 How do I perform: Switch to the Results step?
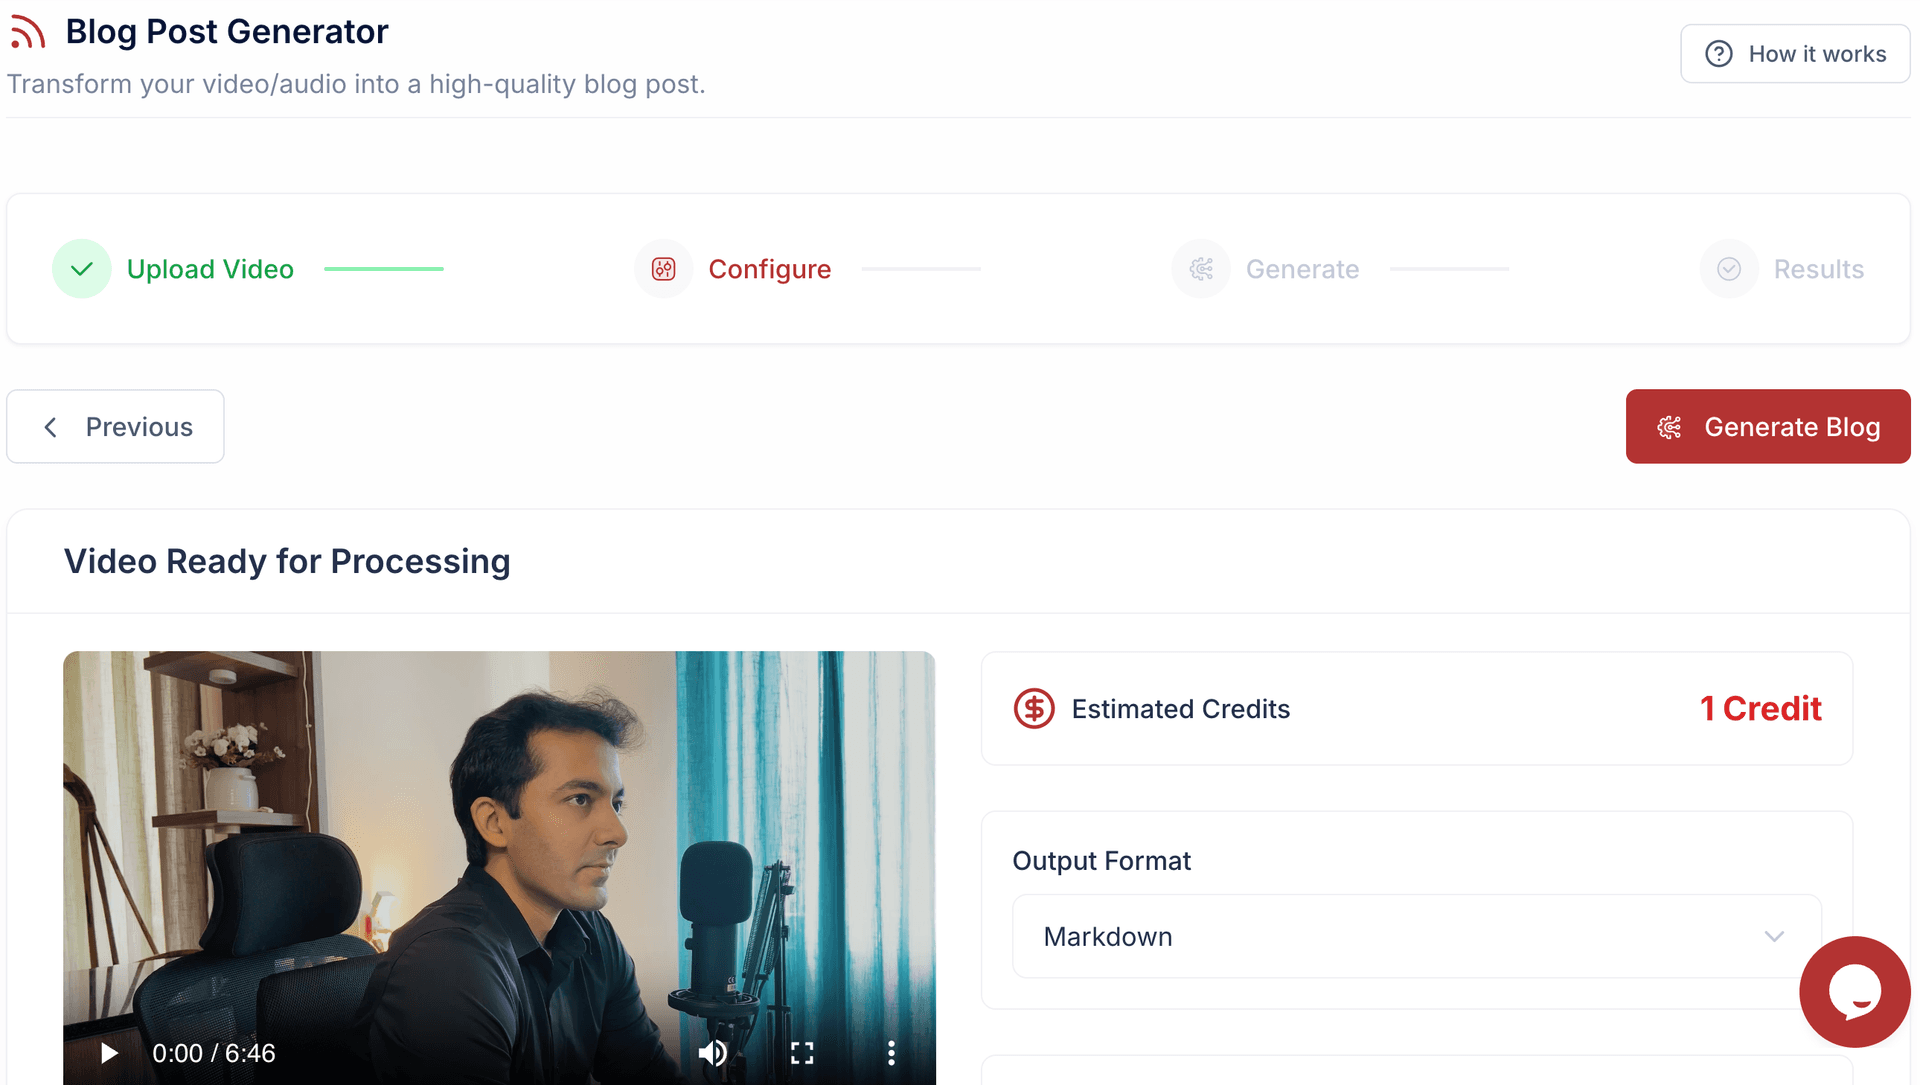pyautogui.click(x=1819, y=268)
